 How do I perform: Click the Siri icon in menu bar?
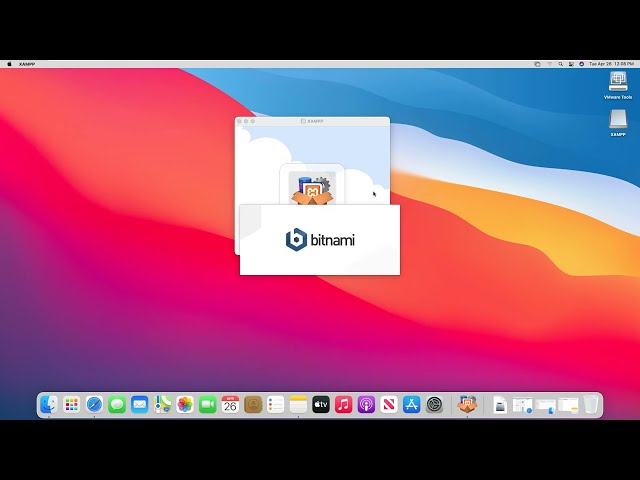point(582,64)
